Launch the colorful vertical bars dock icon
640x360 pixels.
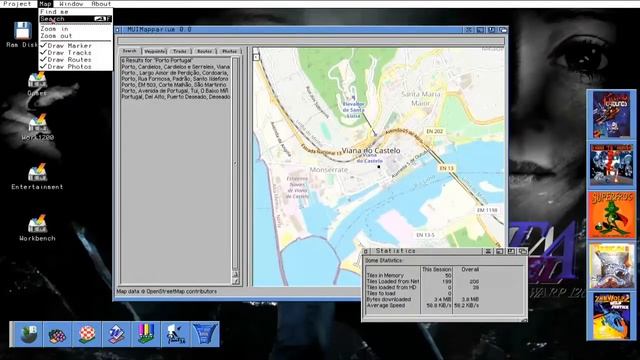pyautogui.click(x=146, y=334)
